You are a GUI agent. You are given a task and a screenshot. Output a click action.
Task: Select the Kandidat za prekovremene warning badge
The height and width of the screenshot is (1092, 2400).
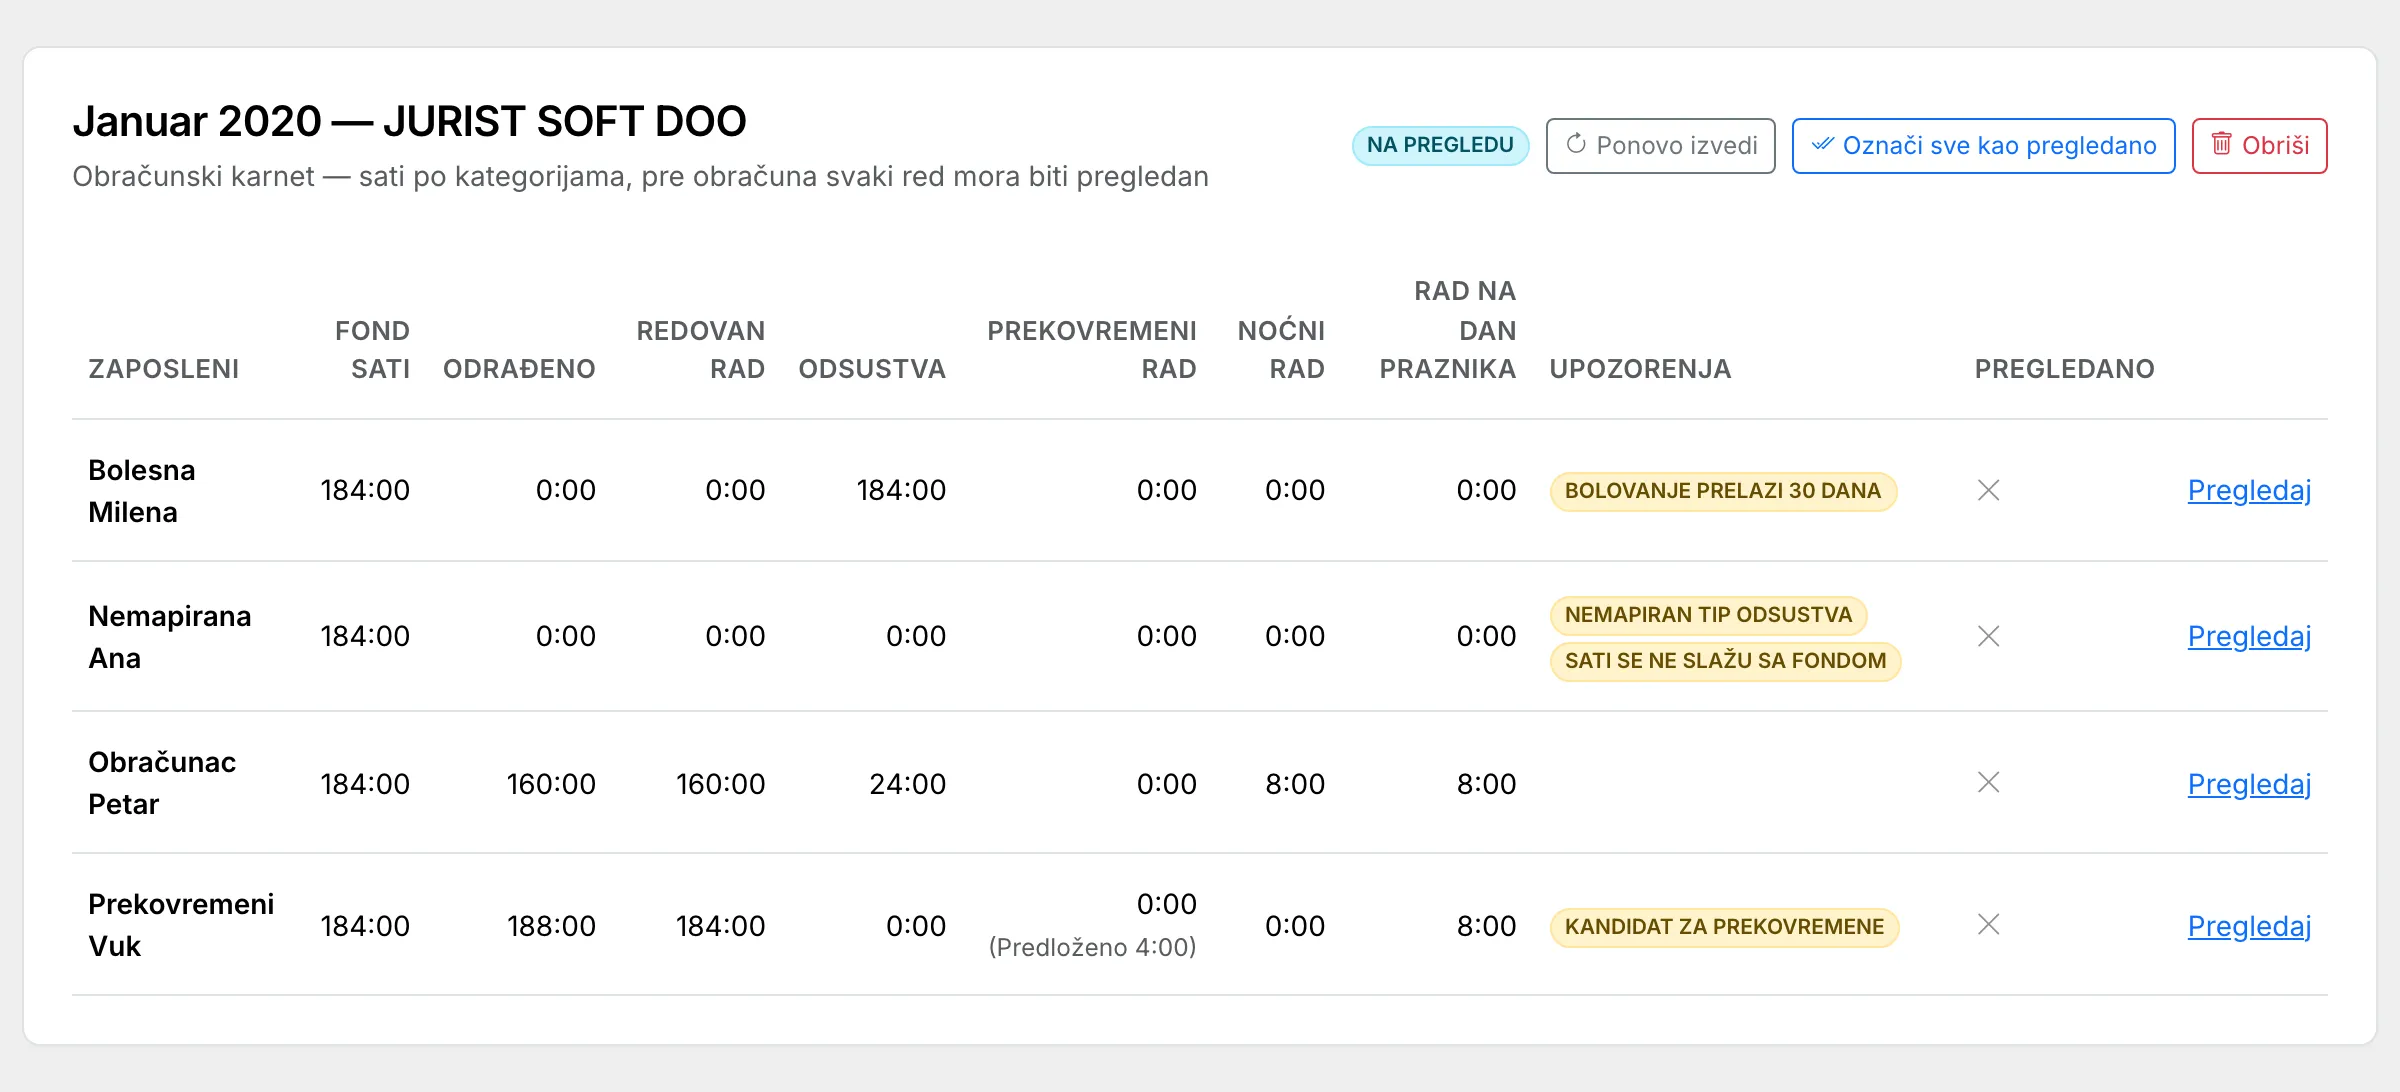pos(1724,927)
